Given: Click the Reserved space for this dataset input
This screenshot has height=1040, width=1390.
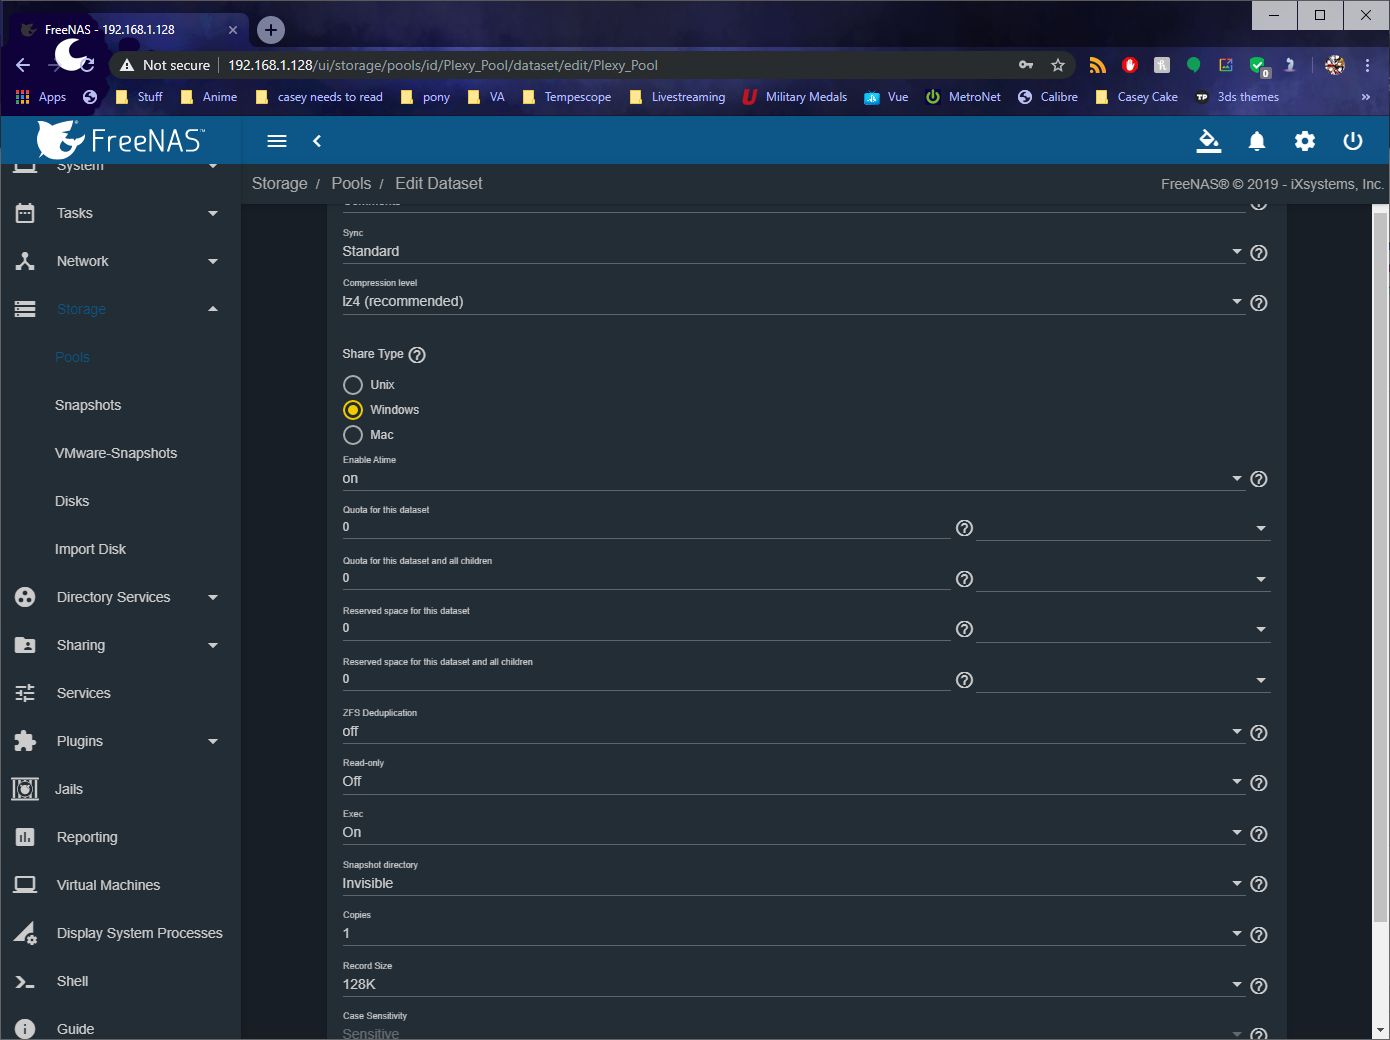Looking at the screenshot, I should (646, 628).
